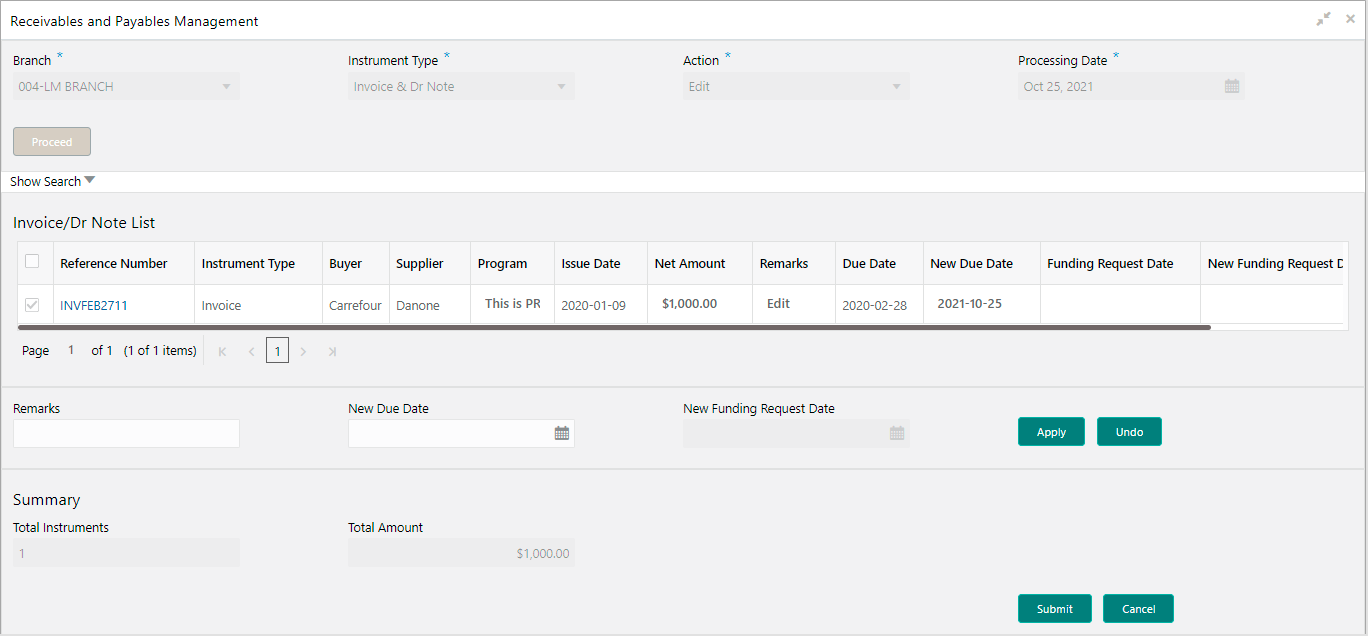Jump to the last page of results
The width and height of the screenshot is (1368, 636).
pyautogui.click(x=332, y=351)
